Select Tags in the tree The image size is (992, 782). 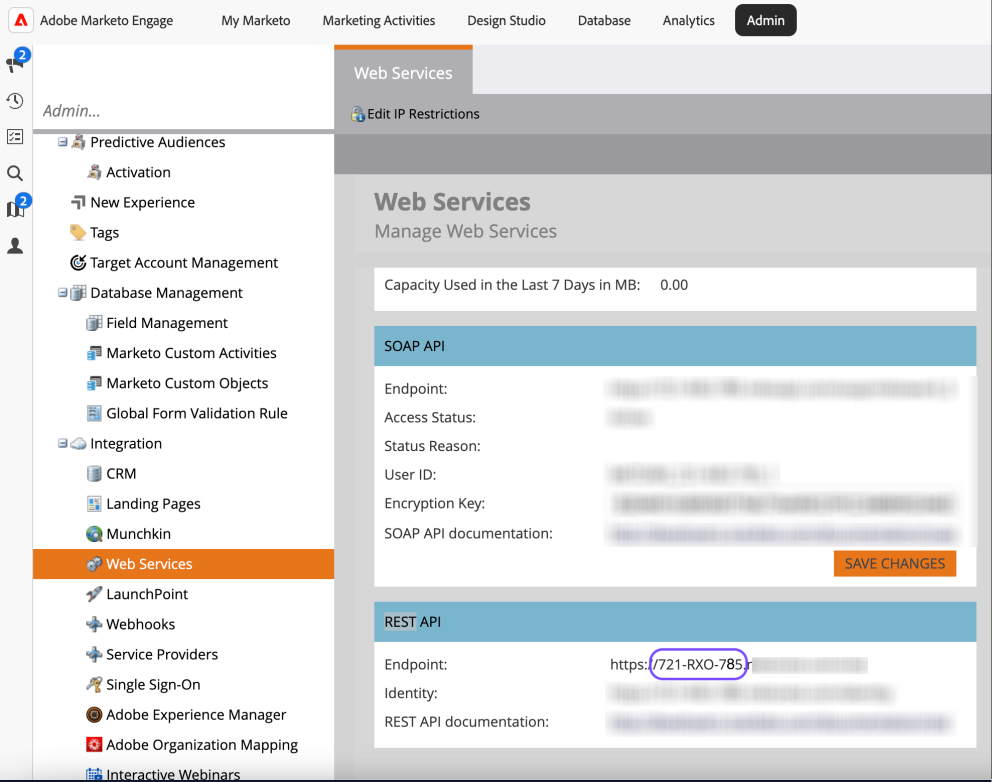click(104, 232)
